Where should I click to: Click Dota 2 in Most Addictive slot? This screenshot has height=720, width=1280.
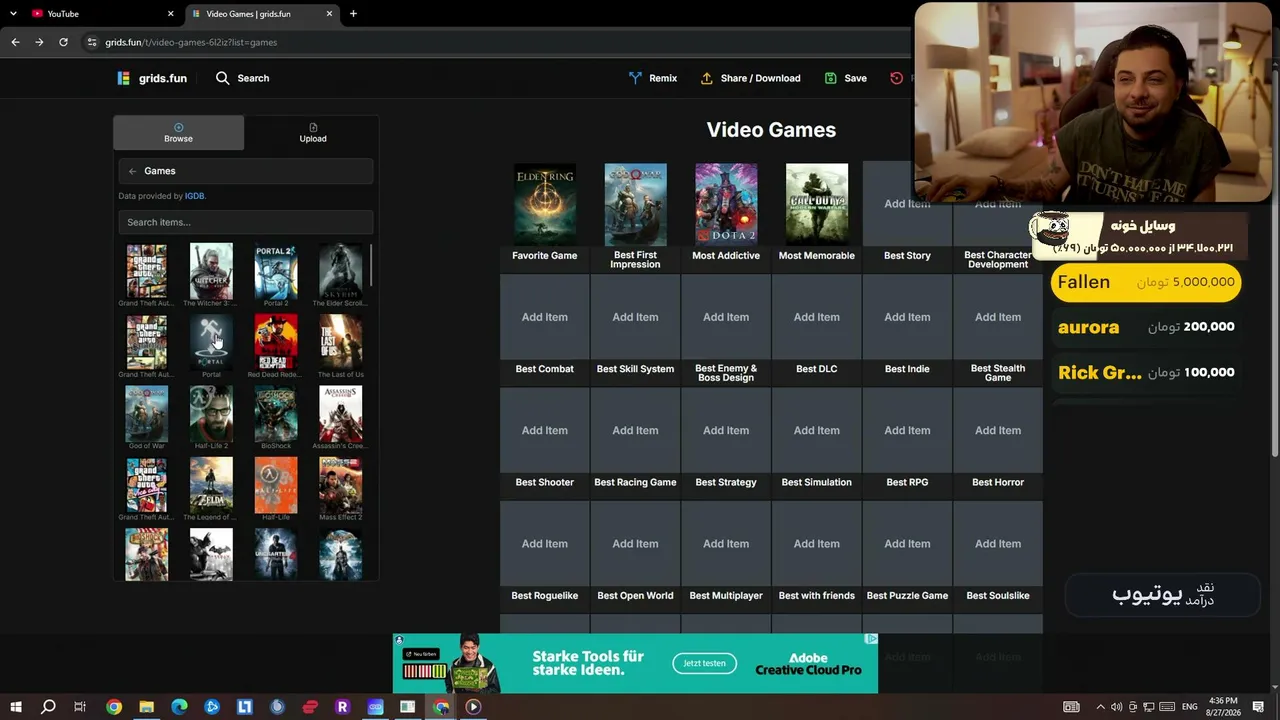coord(726,204)
